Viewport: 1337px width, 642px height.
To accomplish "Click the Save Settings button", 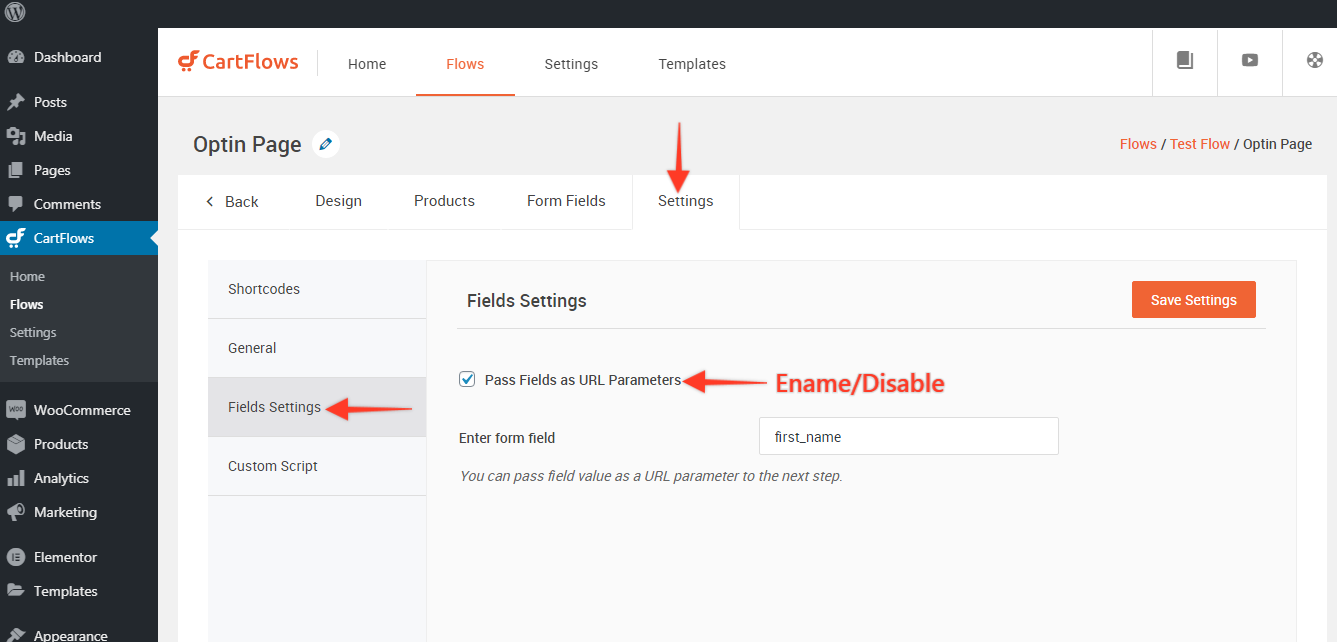I will coord(1193,299).
